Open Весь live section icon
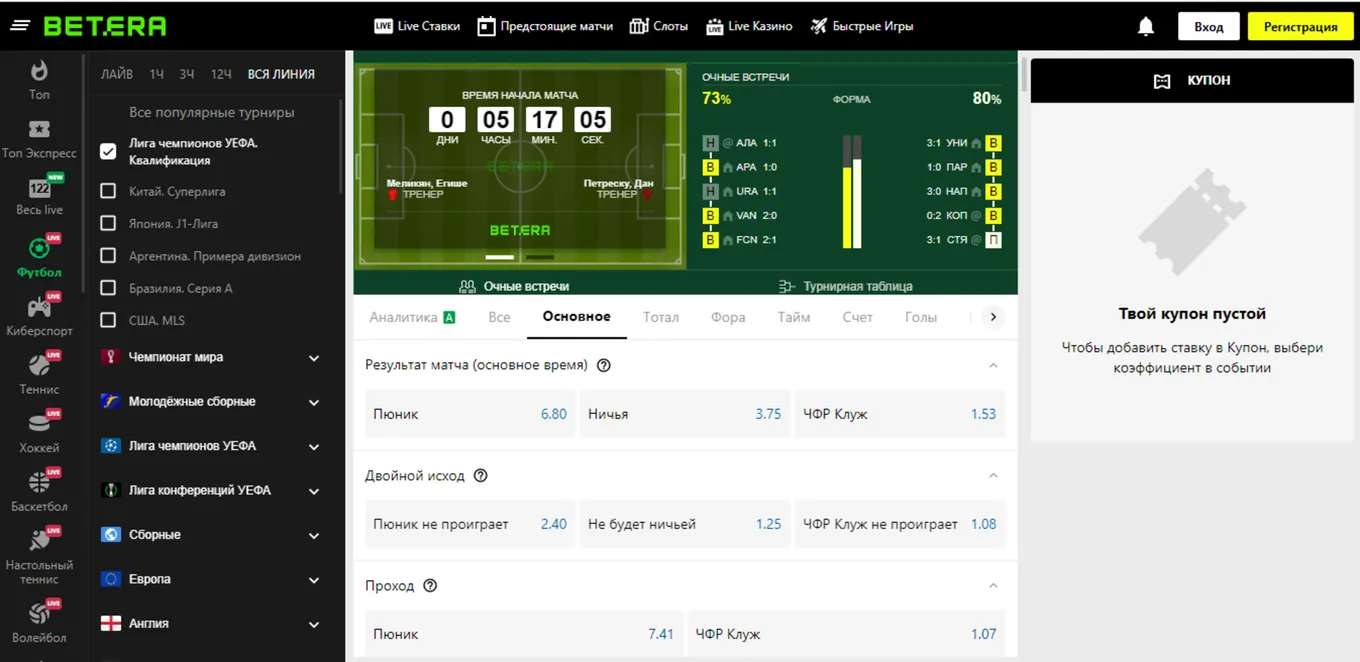The height and width of the screenshot is (662, 1360). [40, 187]
